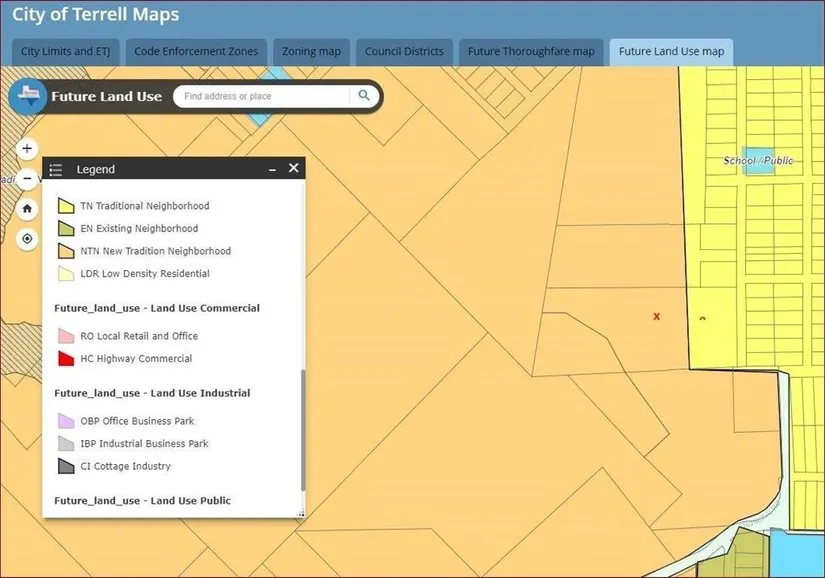
Task: Click the Legend panel vertical scrollbar
Action: pyautogui.click(x=302, y=430)
